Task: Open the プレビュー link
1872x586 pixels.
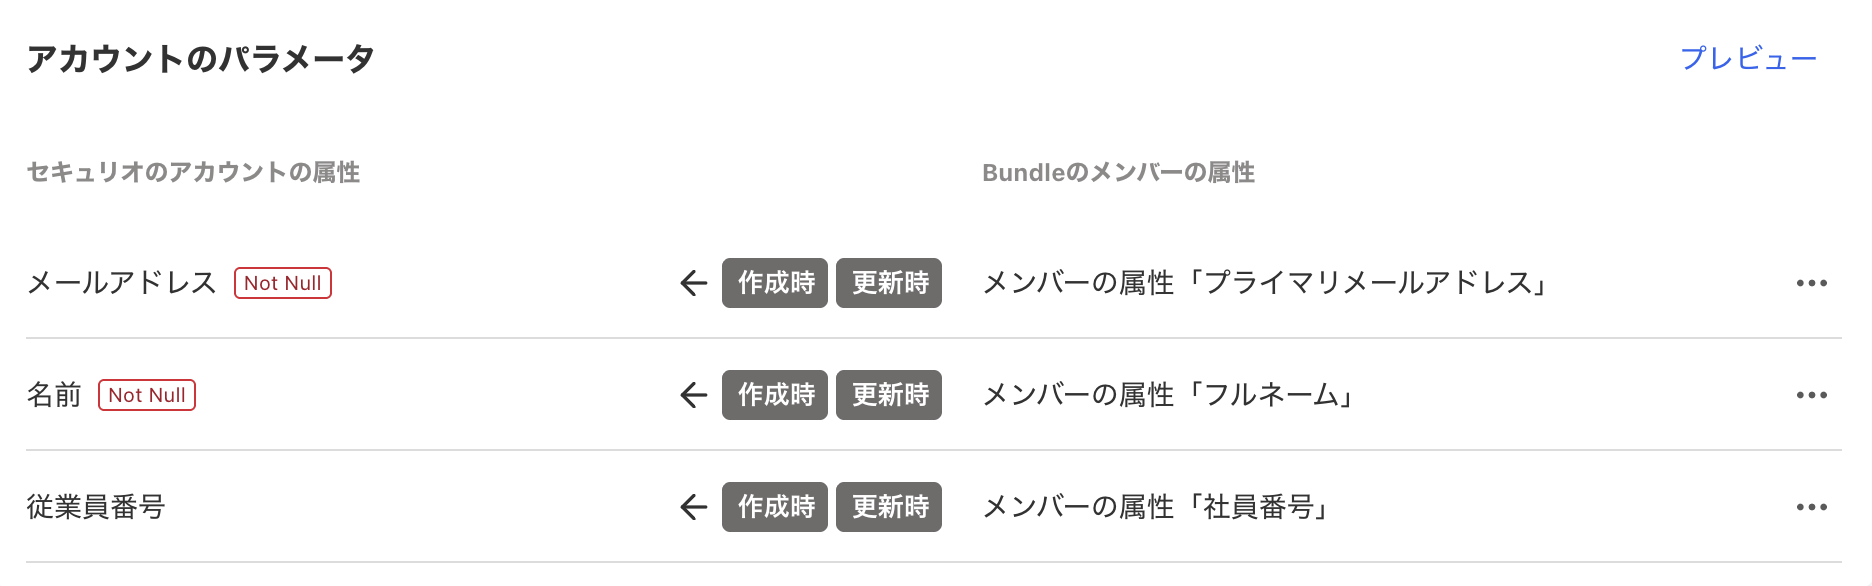Action: tap(1750, 57)
